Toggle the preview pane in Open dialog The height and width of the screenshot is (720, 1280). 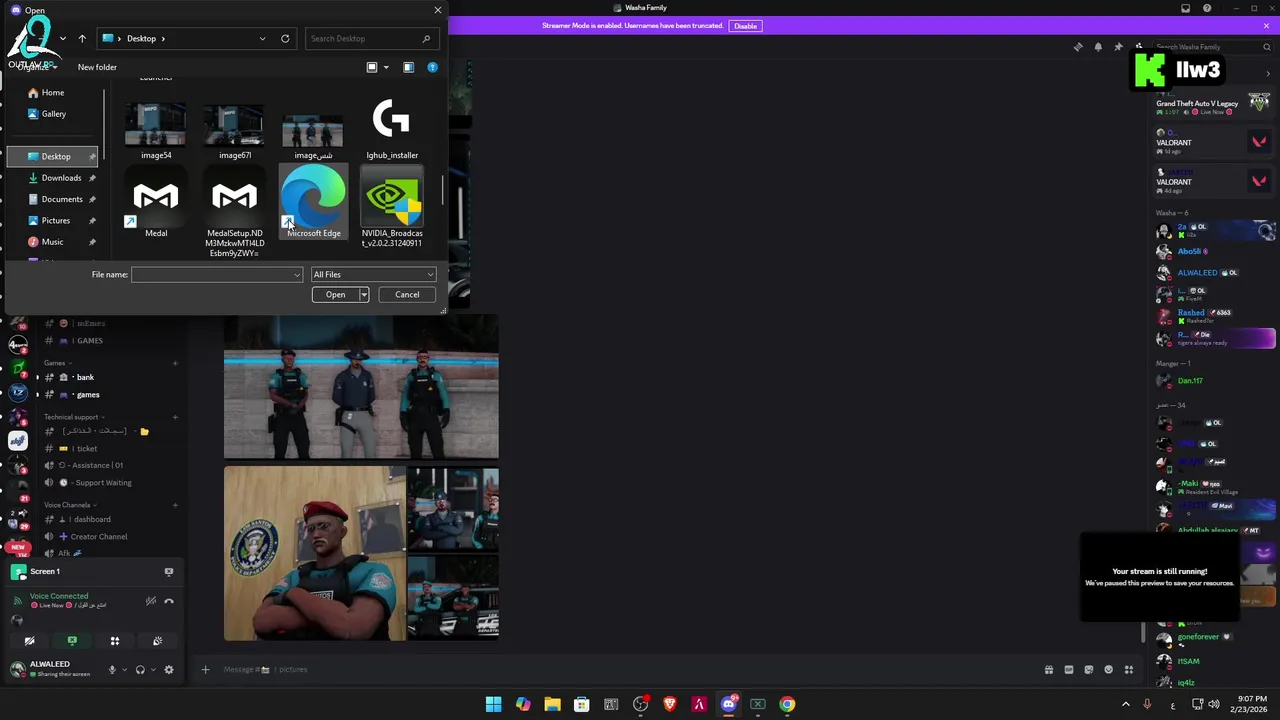click(408, 67)
